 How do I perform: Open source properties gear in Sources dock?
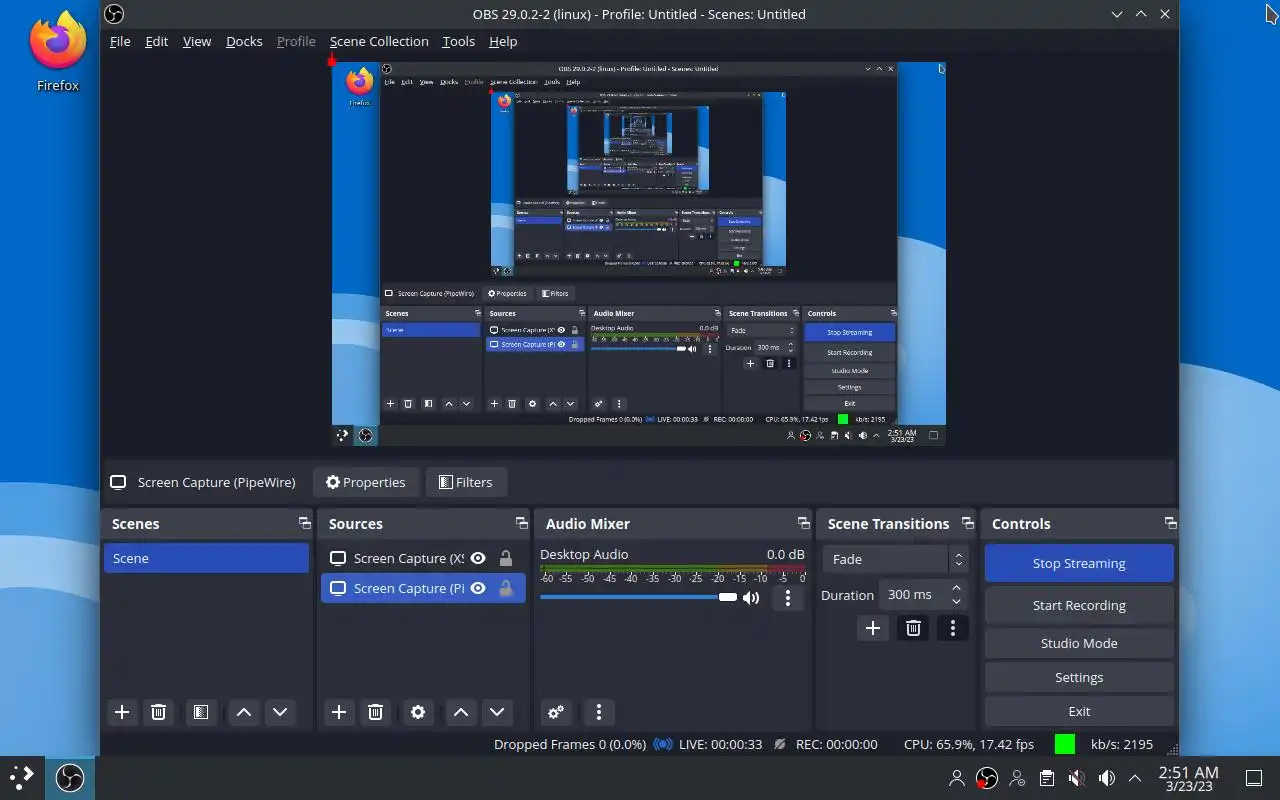(418, 712)
